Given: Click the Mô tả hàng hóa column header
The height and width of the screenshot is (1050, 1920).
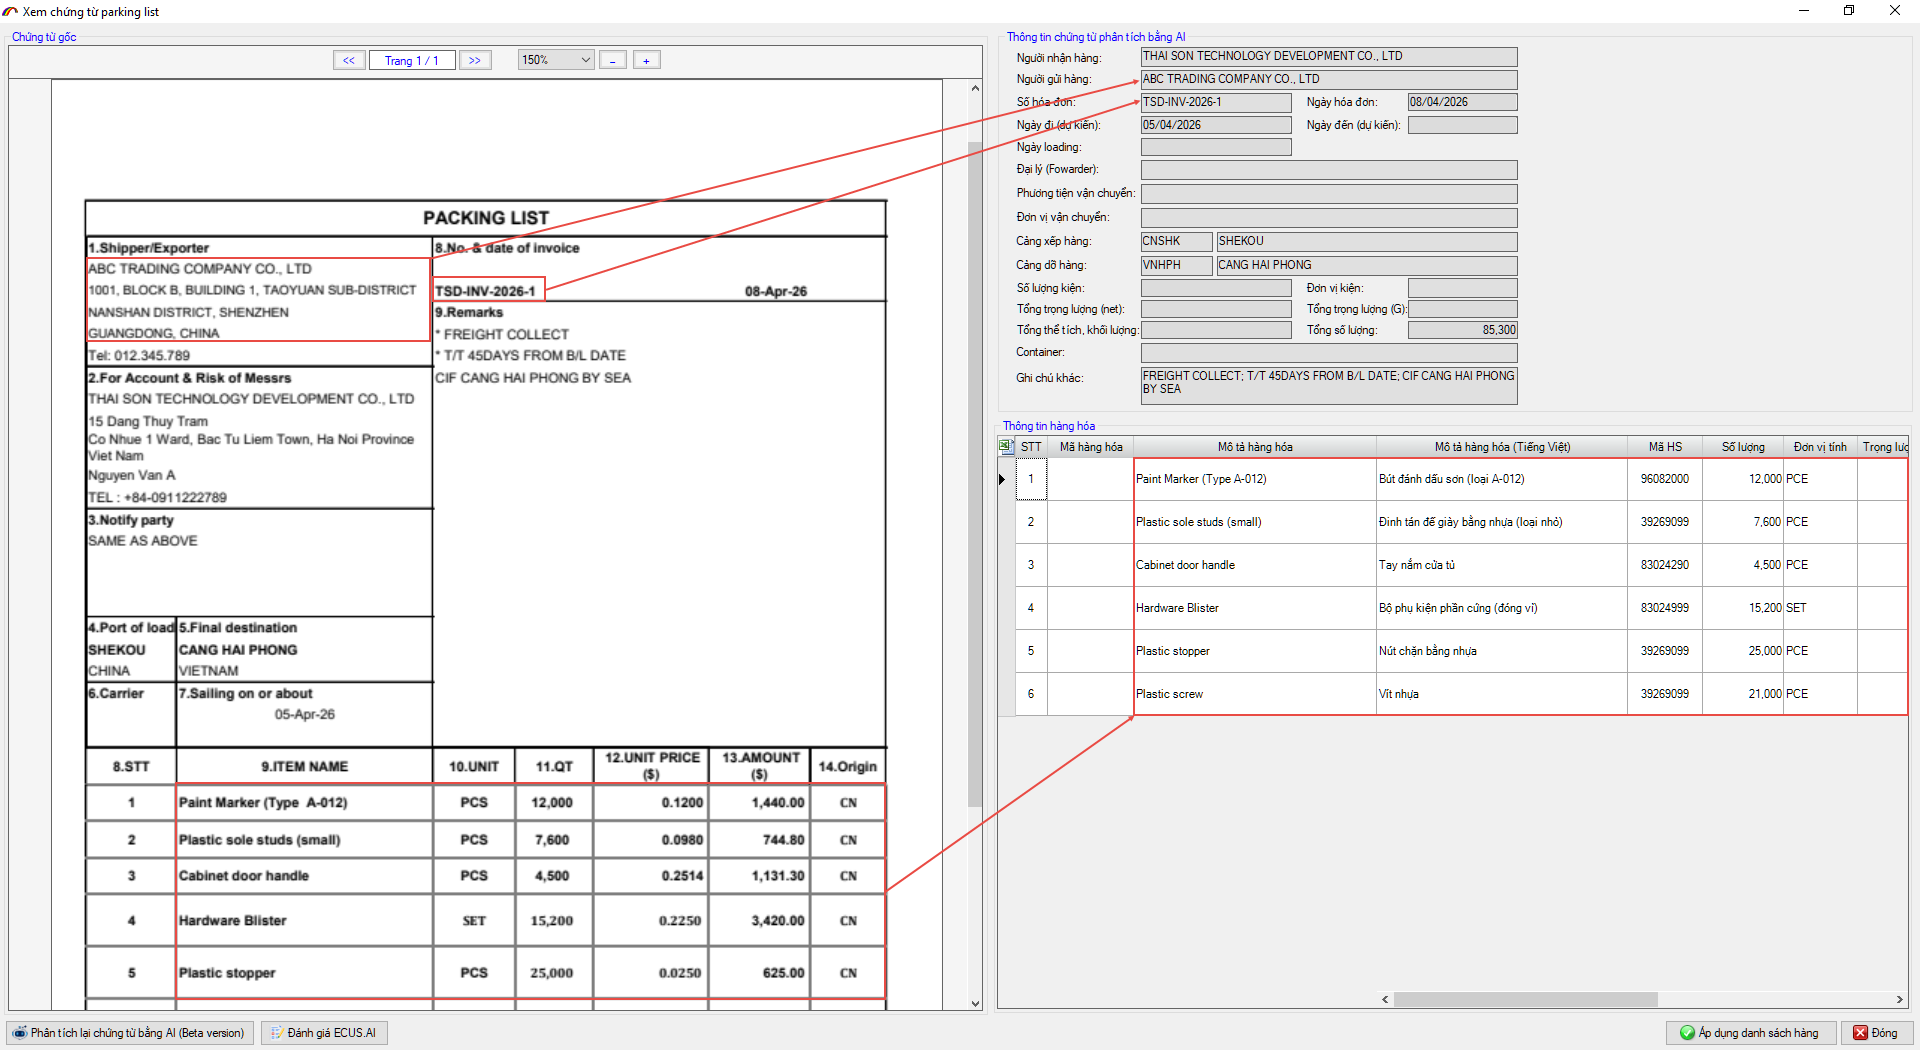Looking at the screenshot, I should pyautogui.click(x=1254, y=447).
